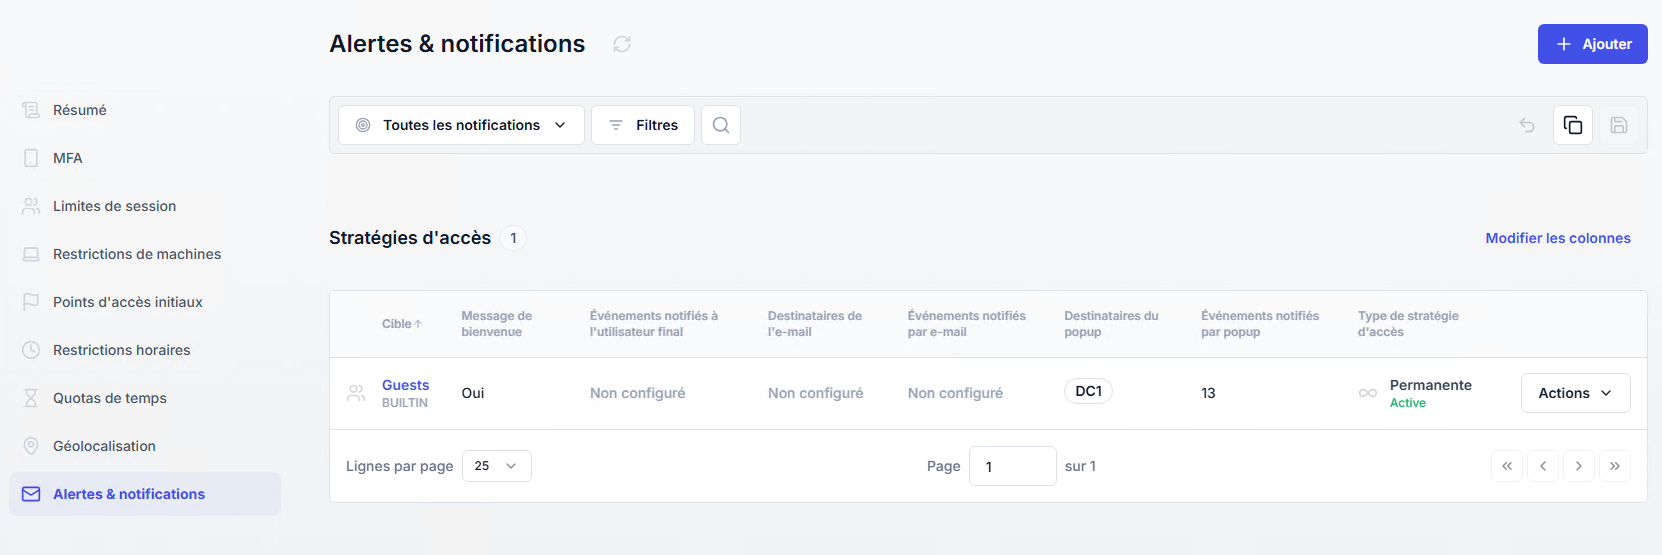Go to the previous page arrow
This screenshot has width=1662, height=555.
(x=1543, y=466)
